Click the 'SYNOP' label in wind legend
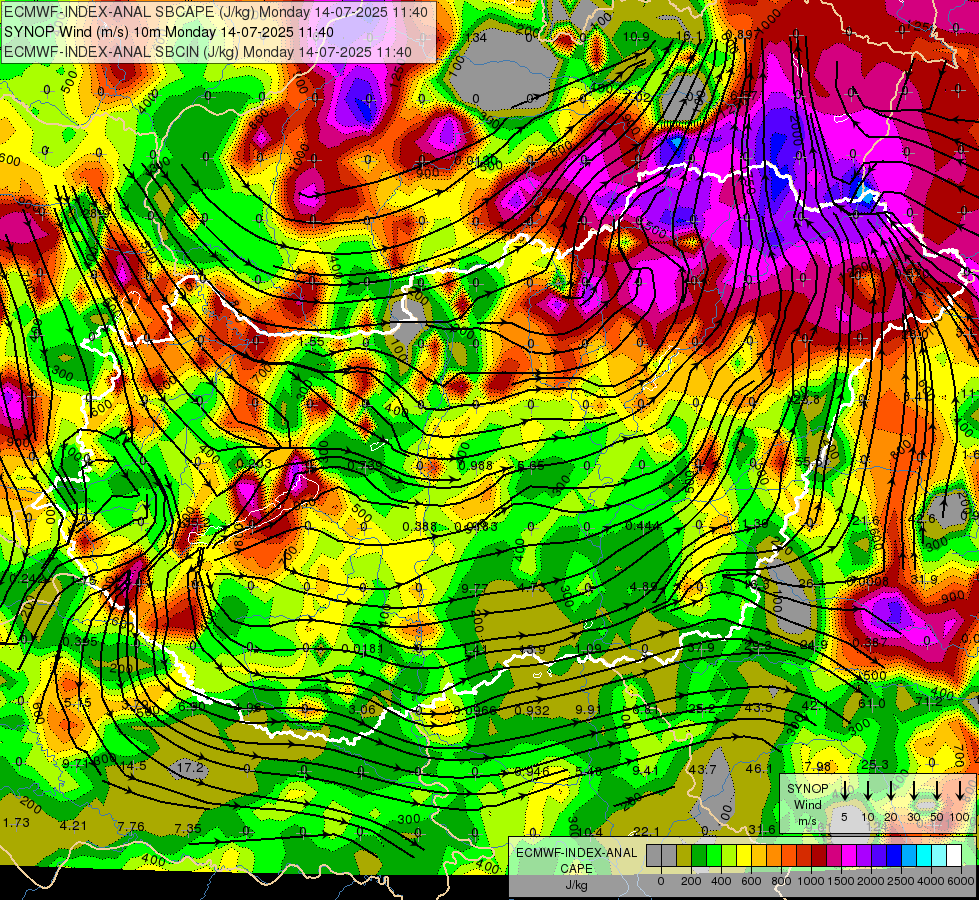Screen dimensions: 979x900 click(x=807, y=789)
